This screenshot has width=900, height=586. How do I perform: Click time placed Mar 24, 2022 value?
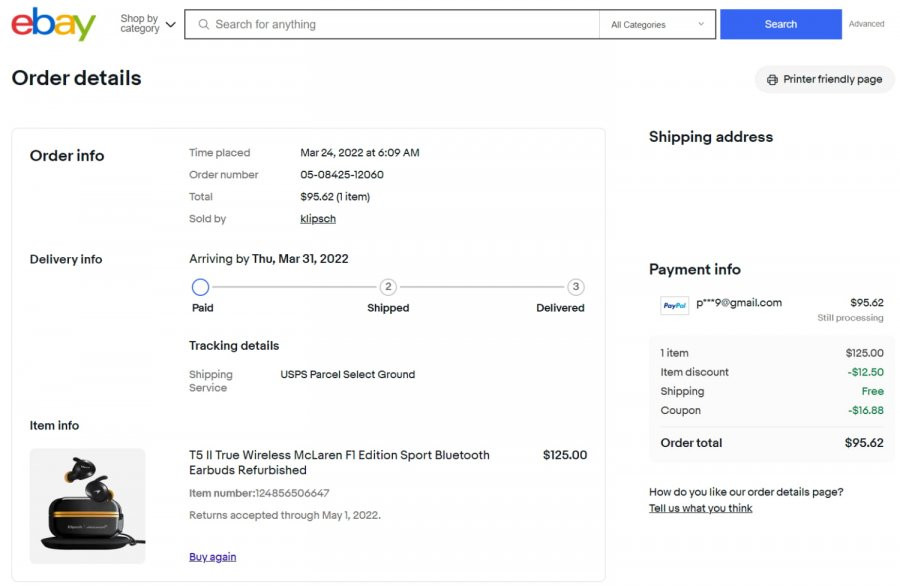pos(360,153)
